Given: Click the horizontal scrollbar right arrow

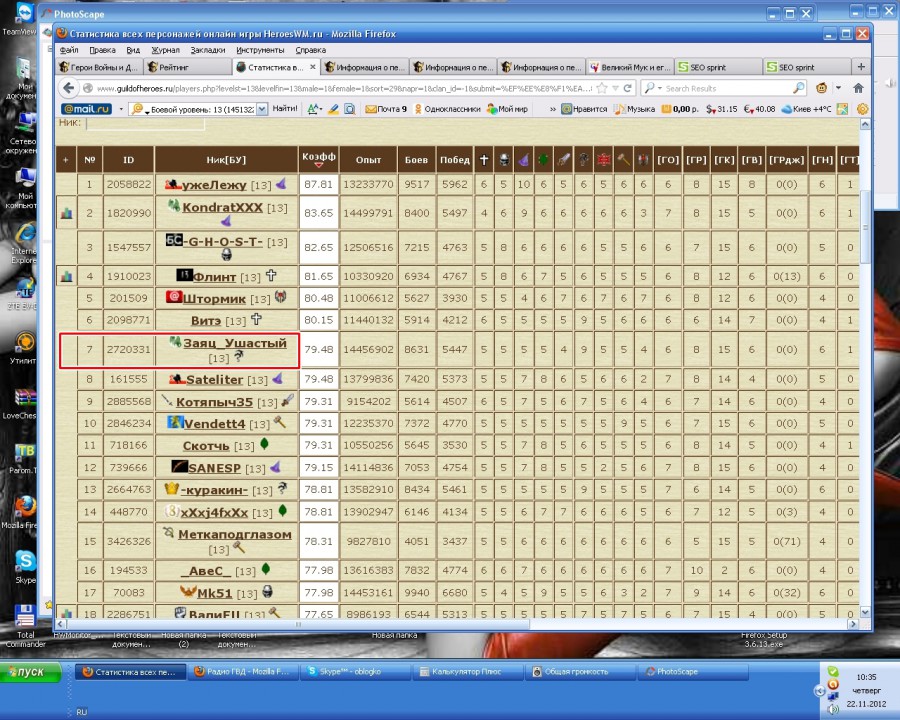Looking at the screenshot, I should (853, 624).
